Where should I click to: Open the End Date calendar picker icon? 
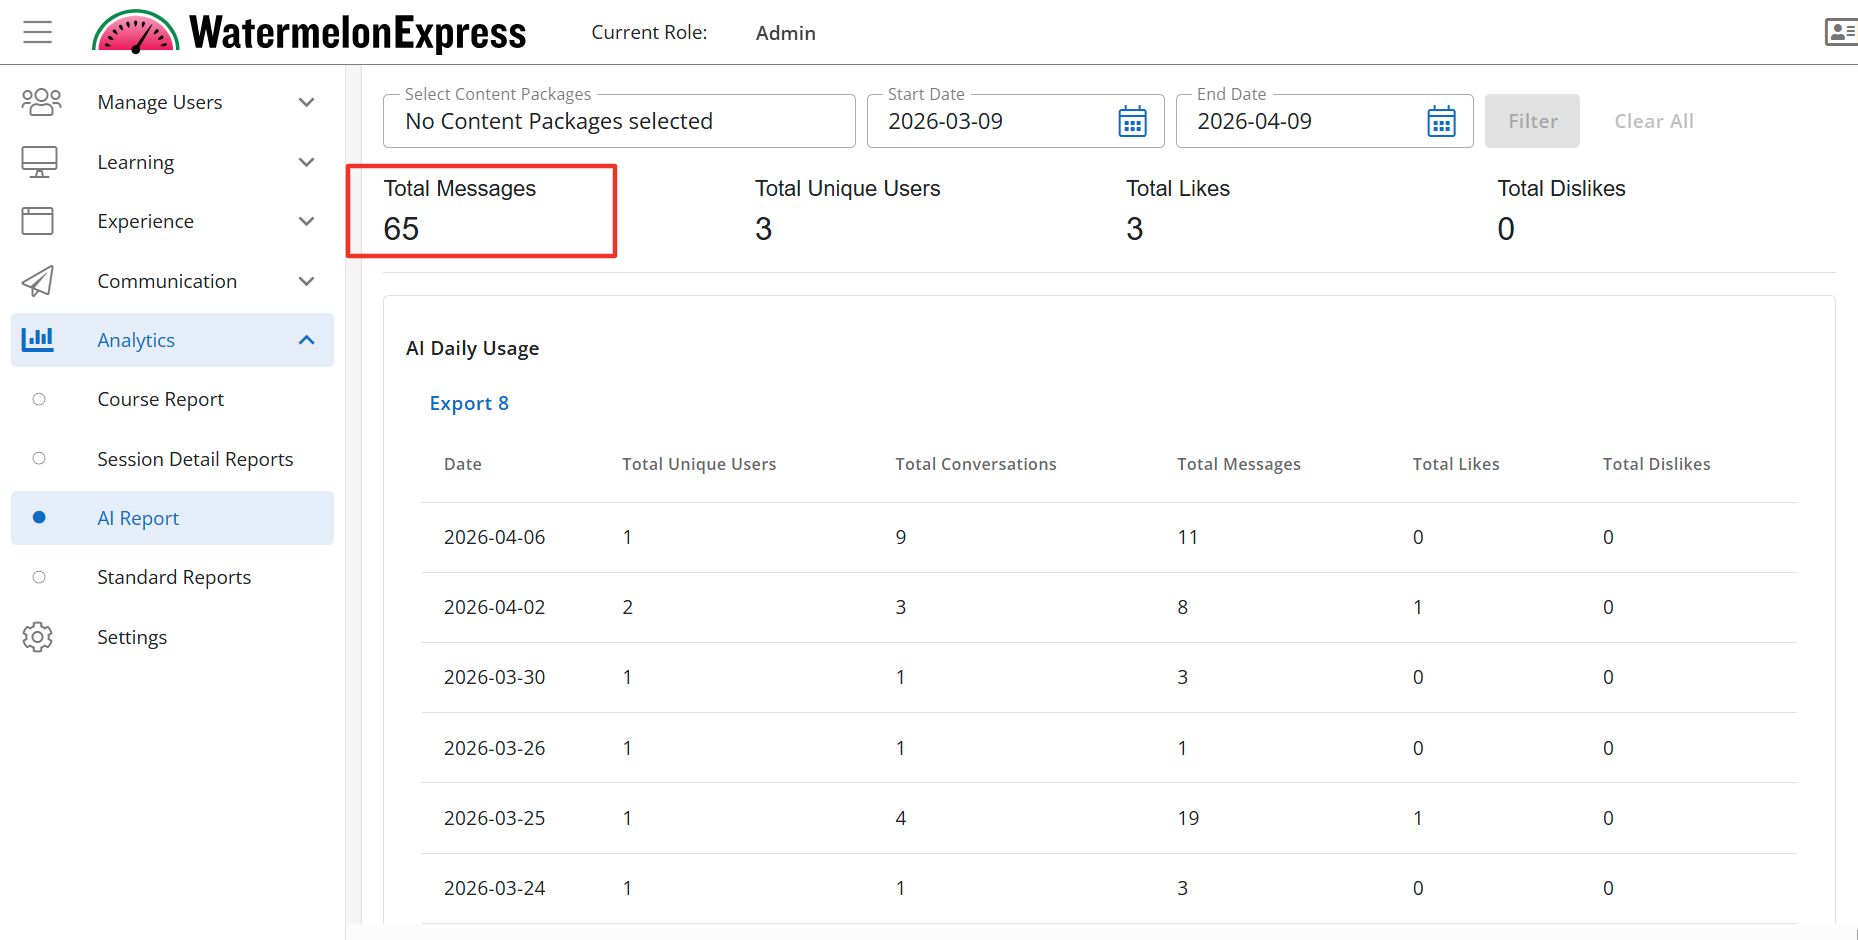1441,122
